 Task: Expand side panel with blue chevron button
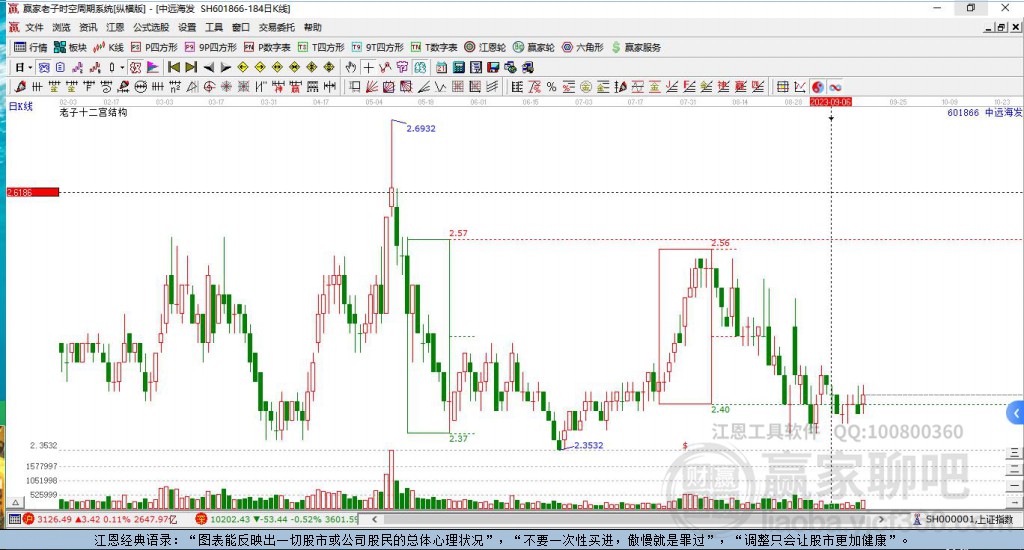pyautogui.click(x=1016, y=413)
